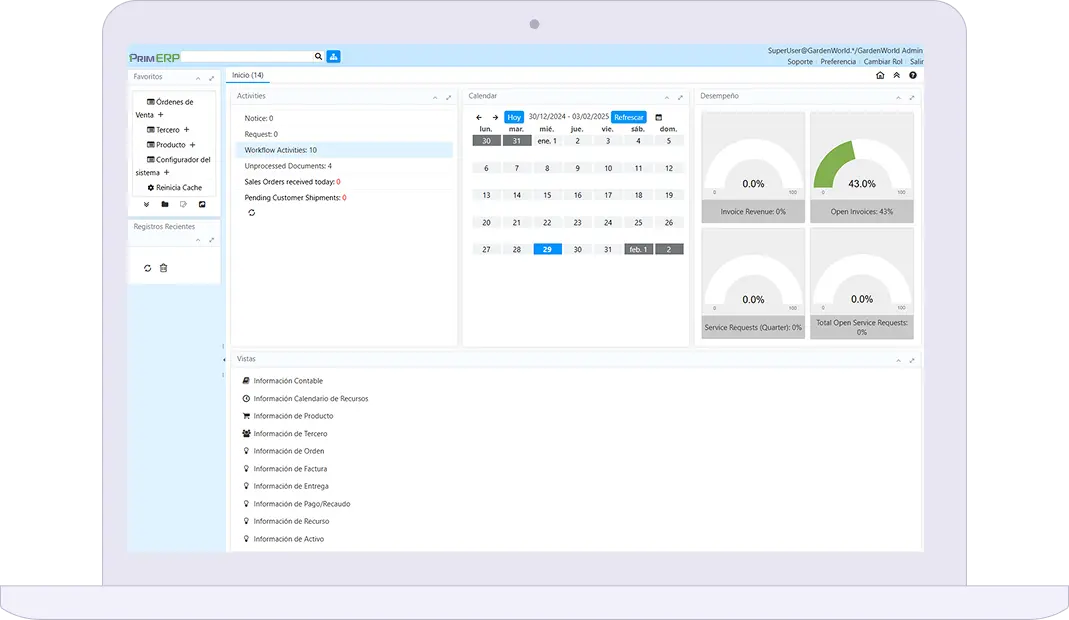
Task: Click the trash icon in Registros Recientes
Action: (164, 268)
